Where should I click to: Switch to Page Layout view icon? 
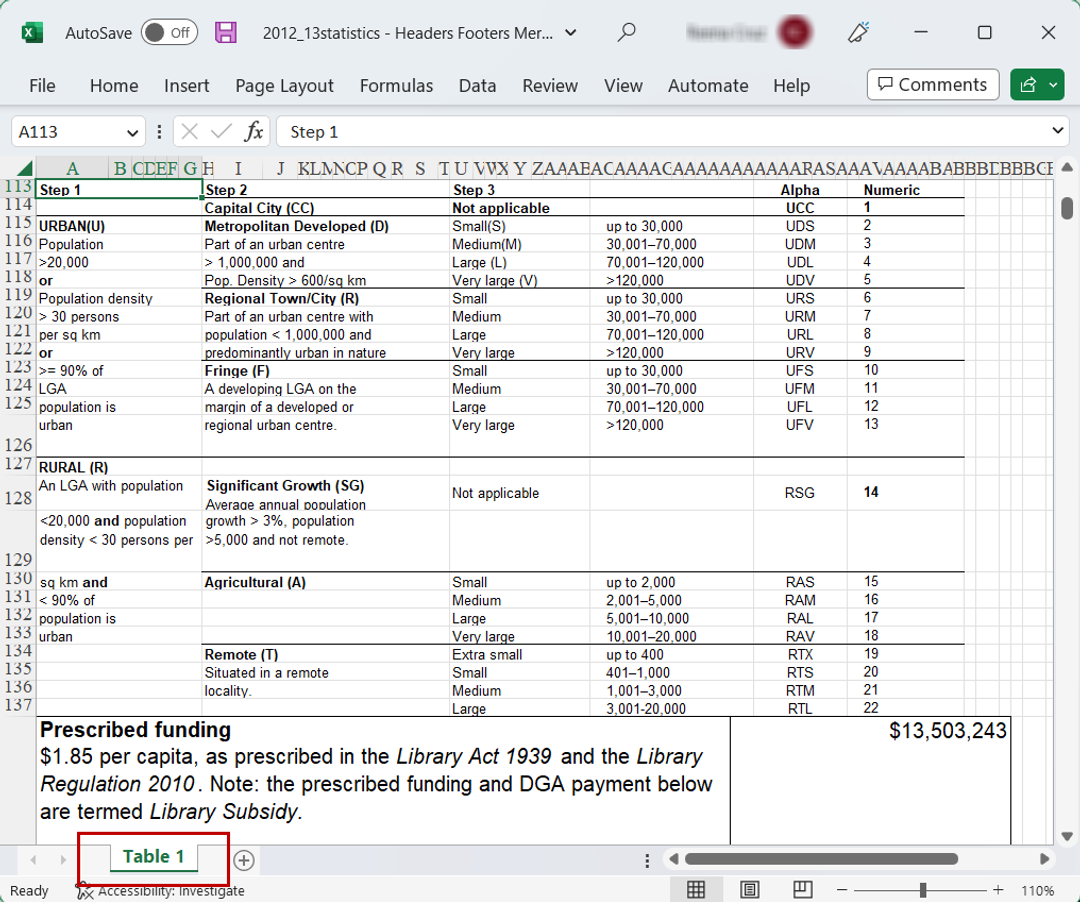click(x=749, y=889)
